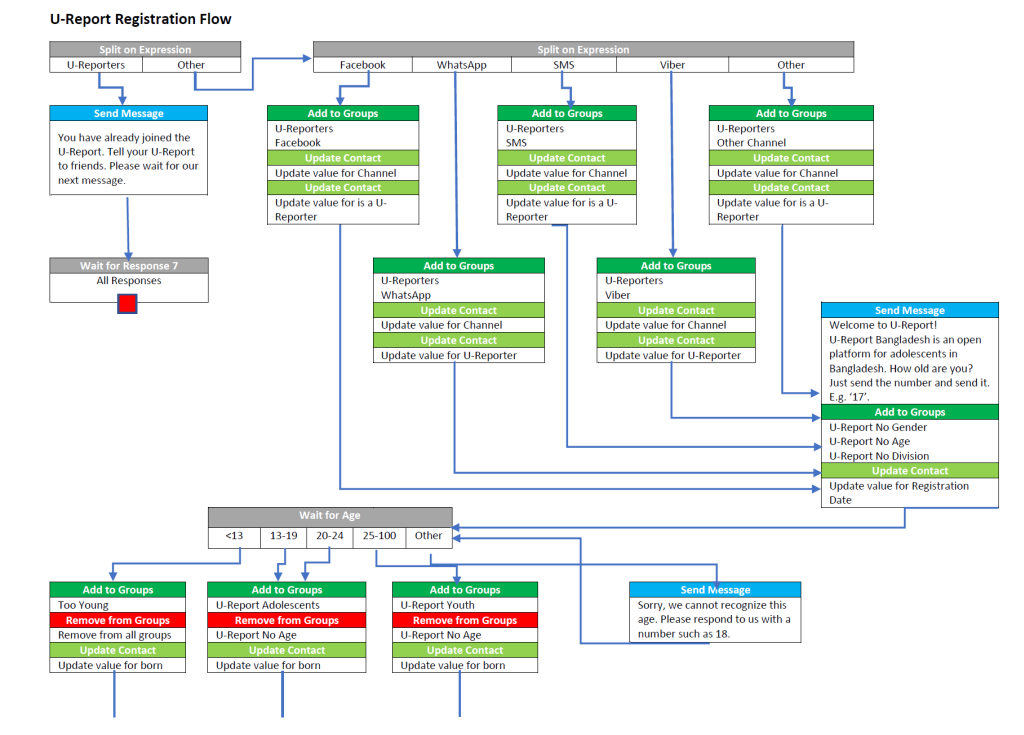Image resolution: width=1024 pixels, height=735 pixels.
Task: Select the "25-100" age cell
Action: [379, 536]
